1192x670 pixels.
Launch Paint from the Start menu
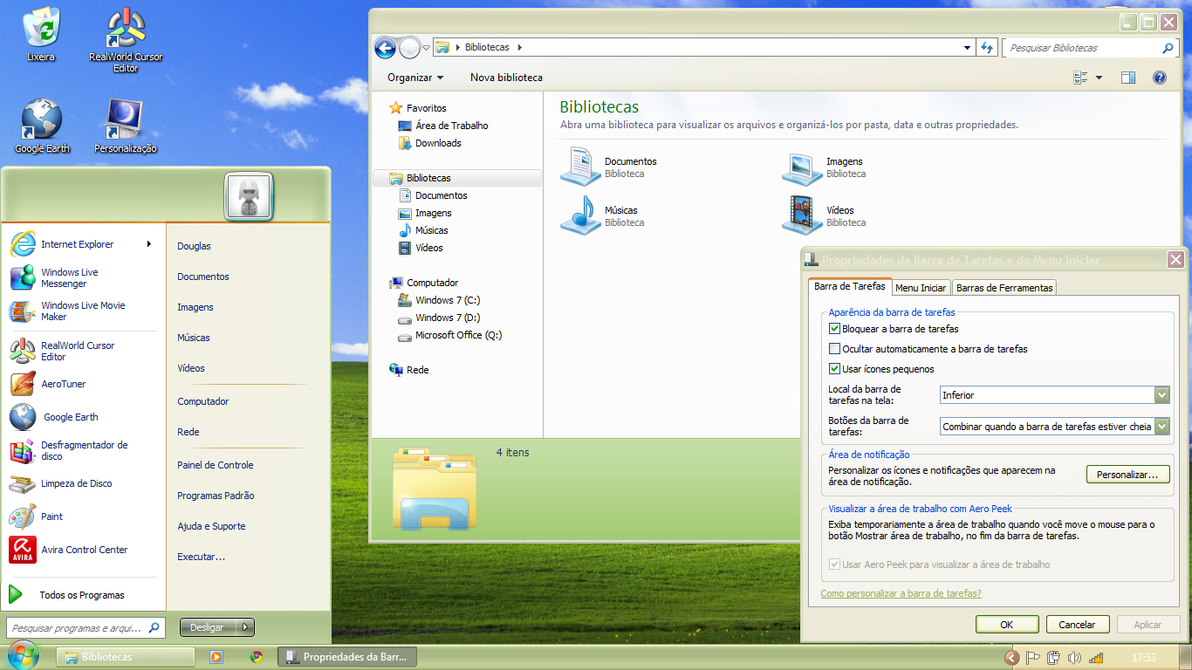coord(51,517)
